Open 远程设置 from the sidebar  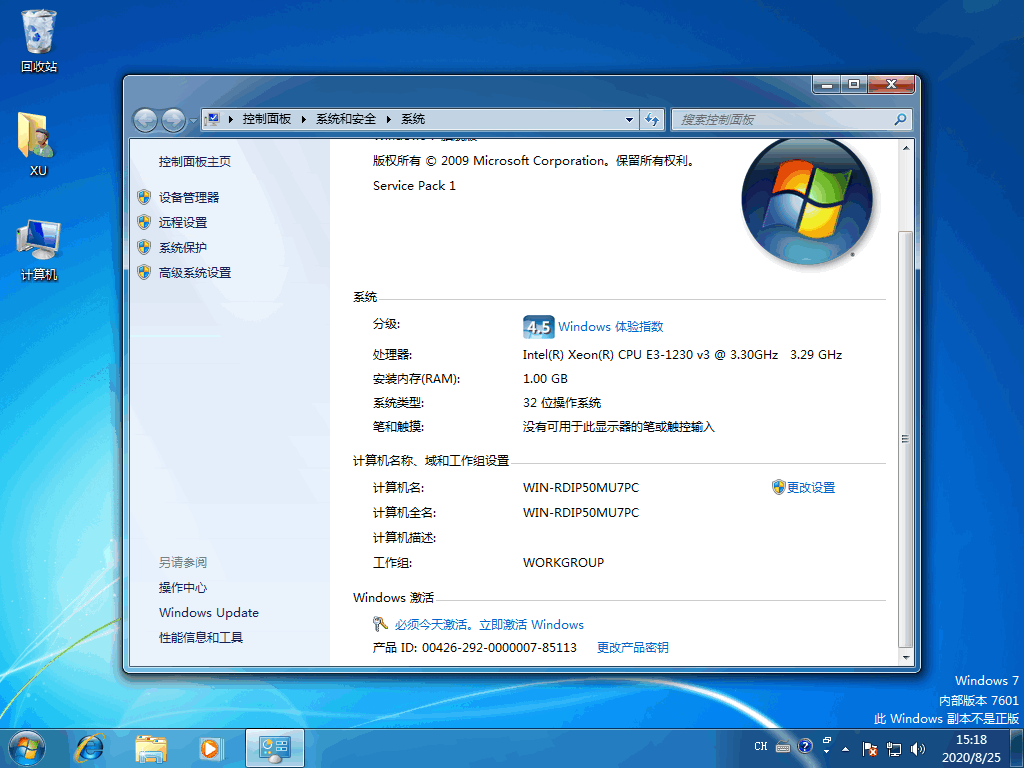click(183, 222)
